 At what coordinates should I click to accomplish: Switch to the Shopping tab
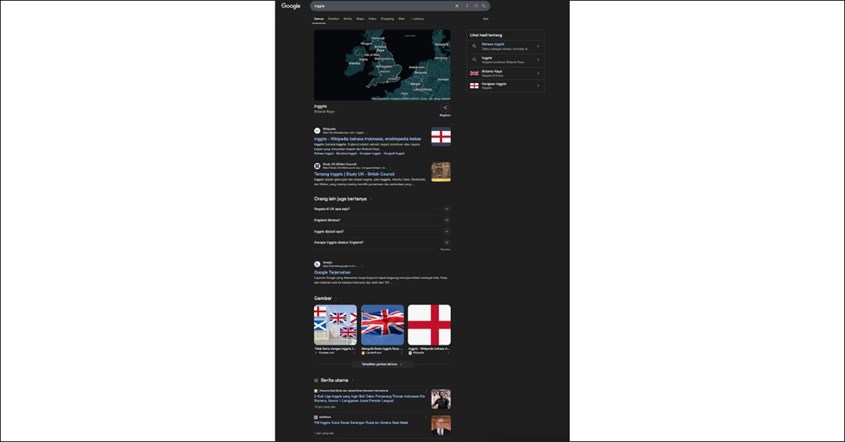pyautogui.click(x=387, y=19)
